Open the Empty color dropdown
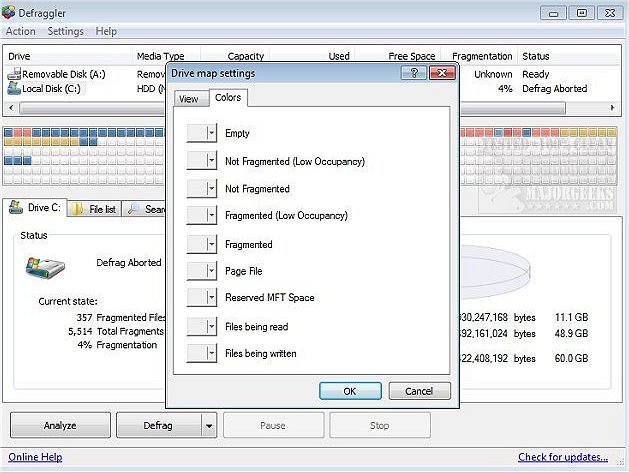629x473 pixels. click(202, 133)
